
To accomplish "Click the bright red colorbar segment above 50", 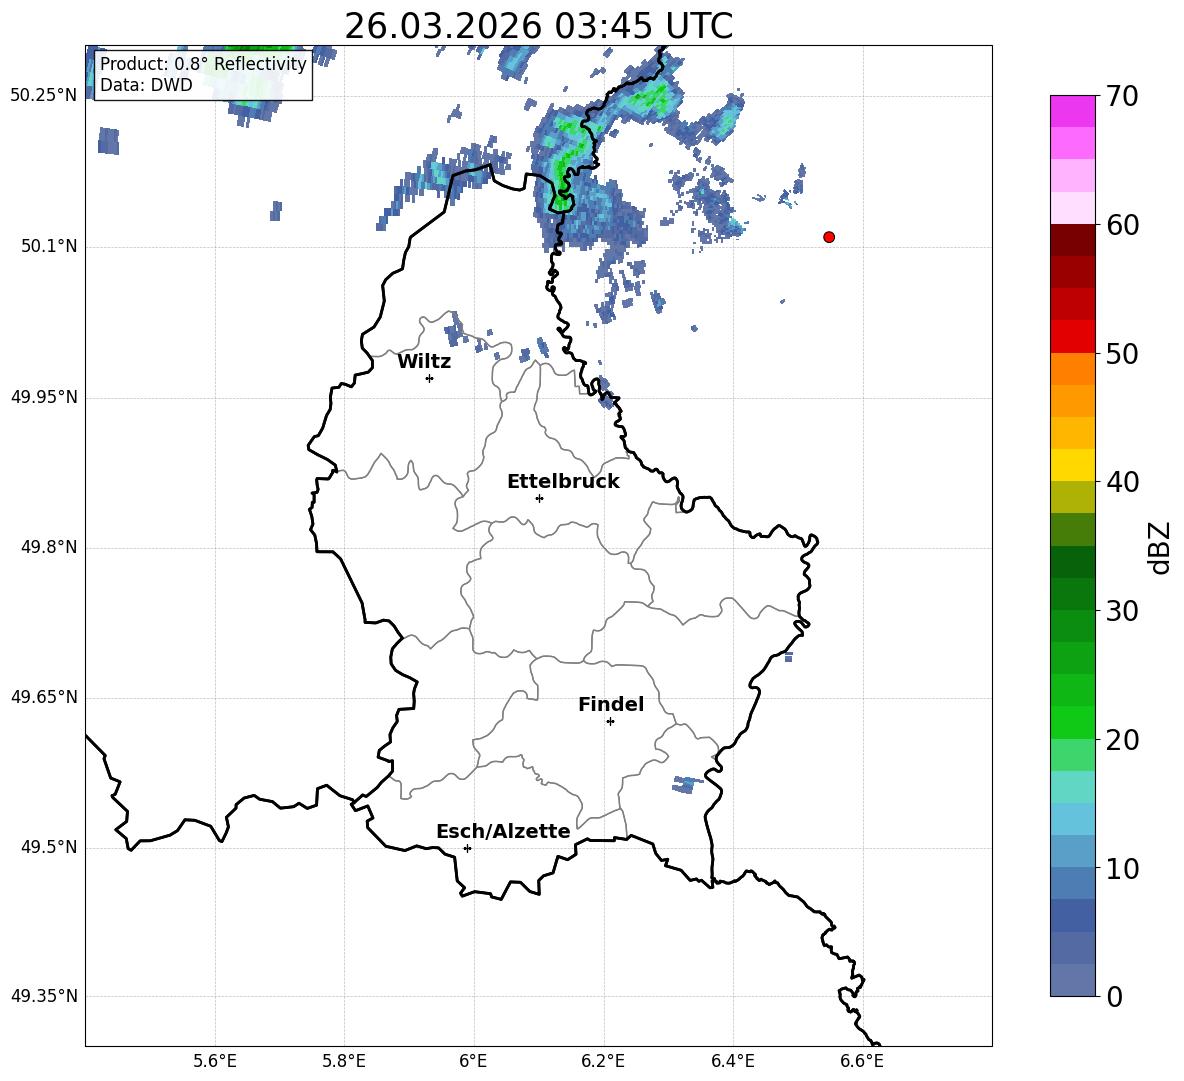I will pyautogui.click(x=1072, y=337).
